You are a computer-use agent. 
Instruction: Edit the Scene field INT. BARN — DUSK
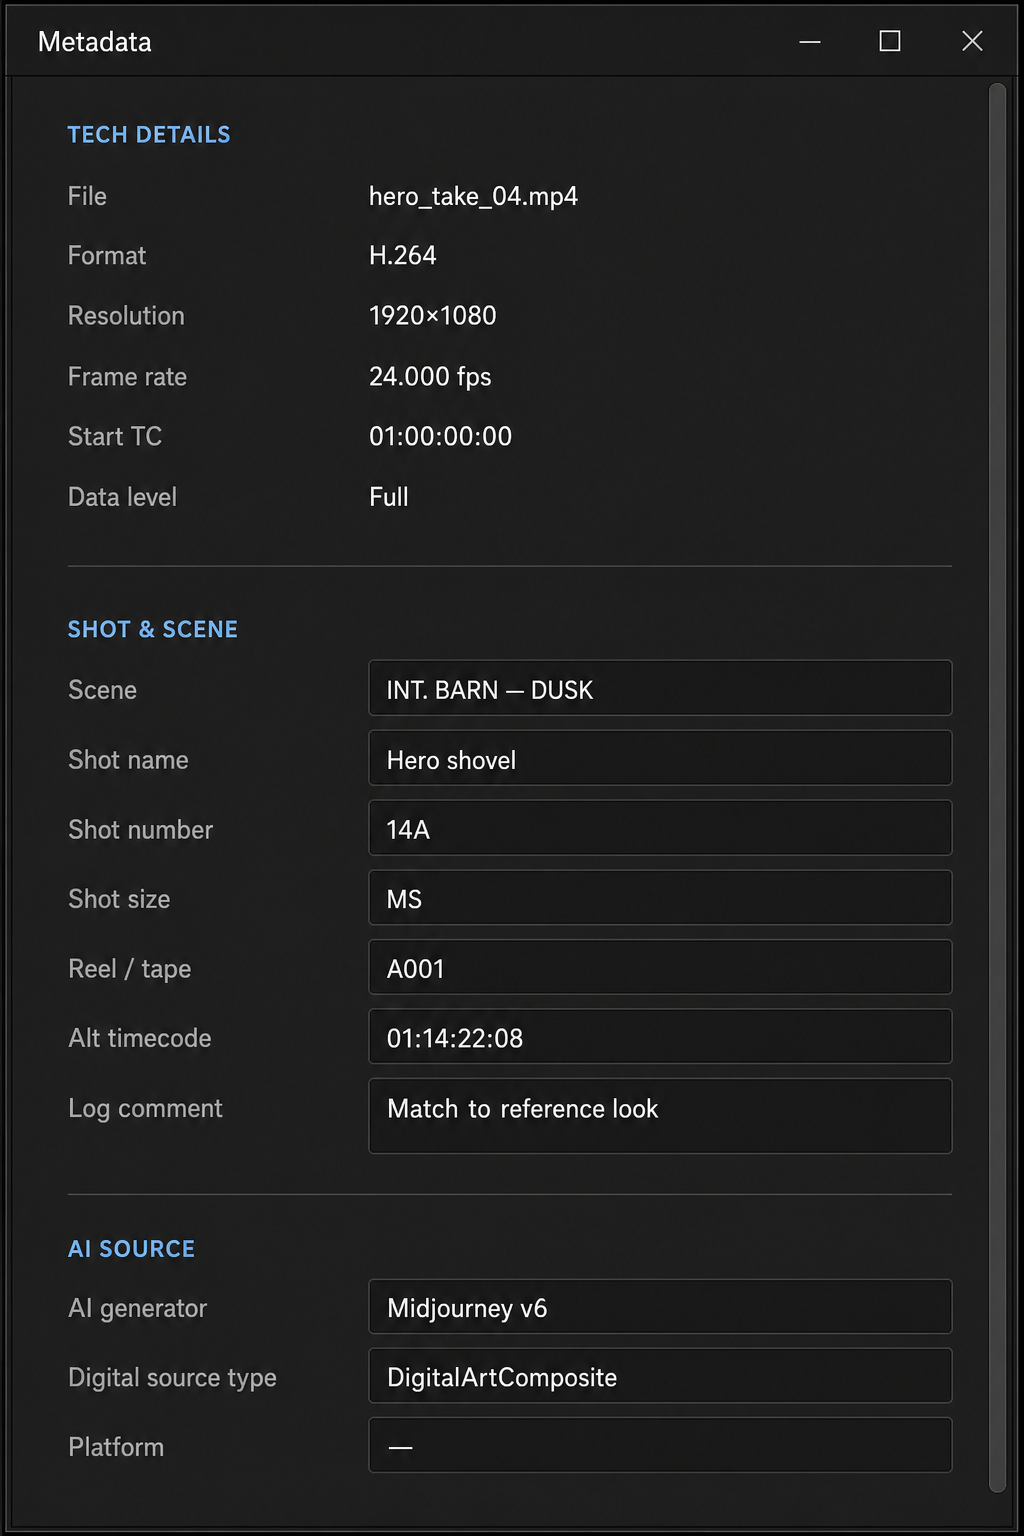click(x=660, y=688)
